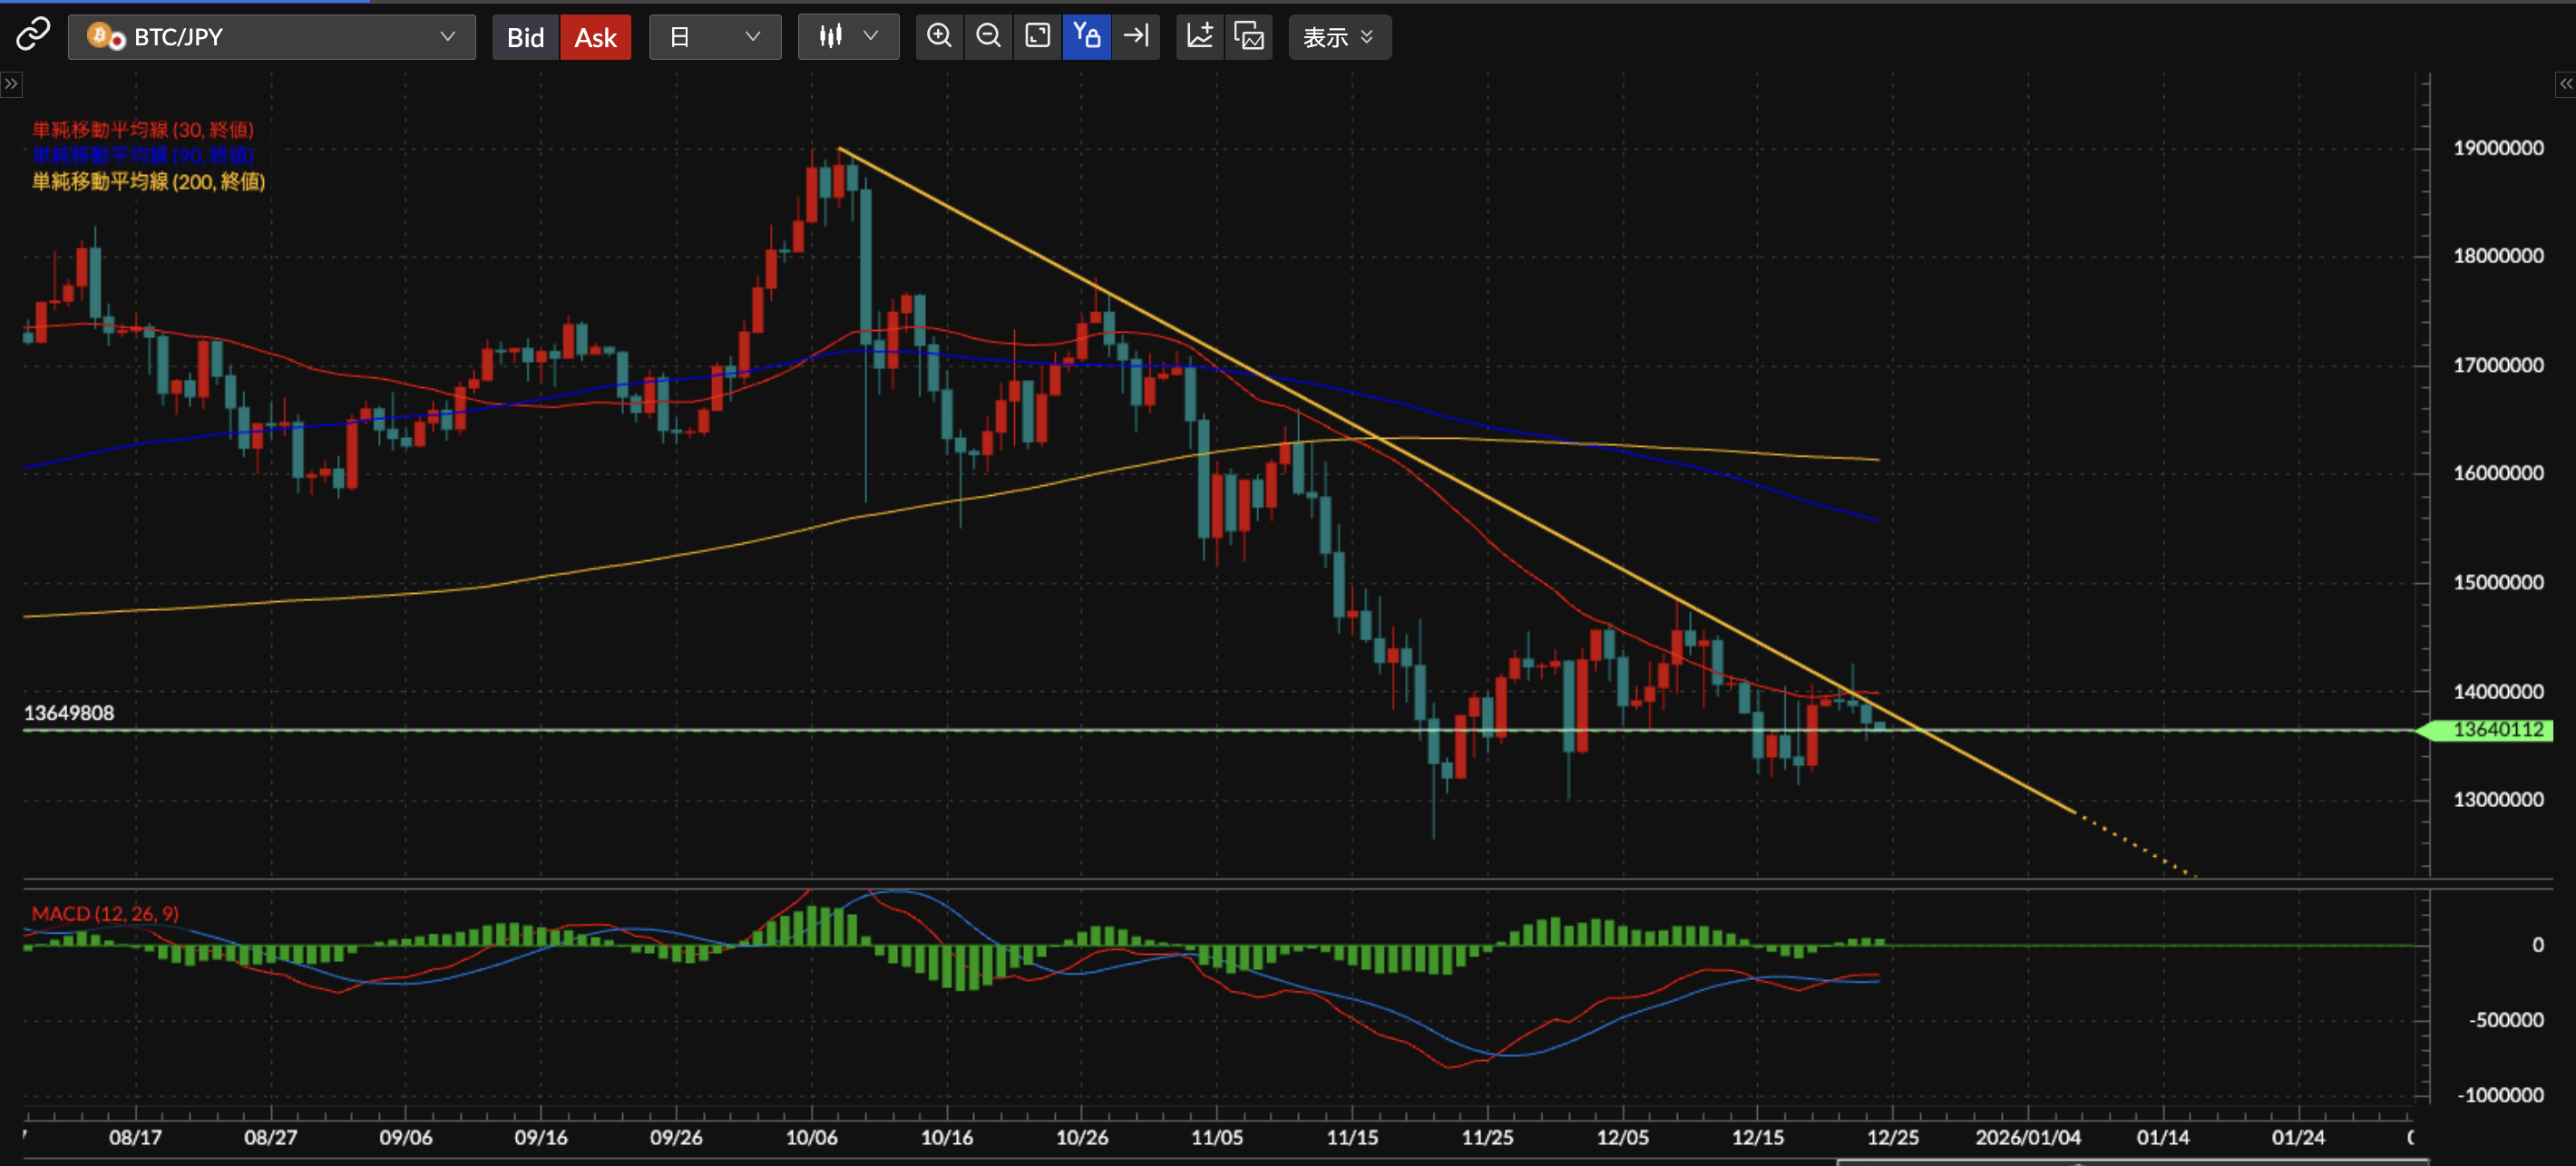
Task: Expand left side panel with double arrow
Action: tap(11, 84)
